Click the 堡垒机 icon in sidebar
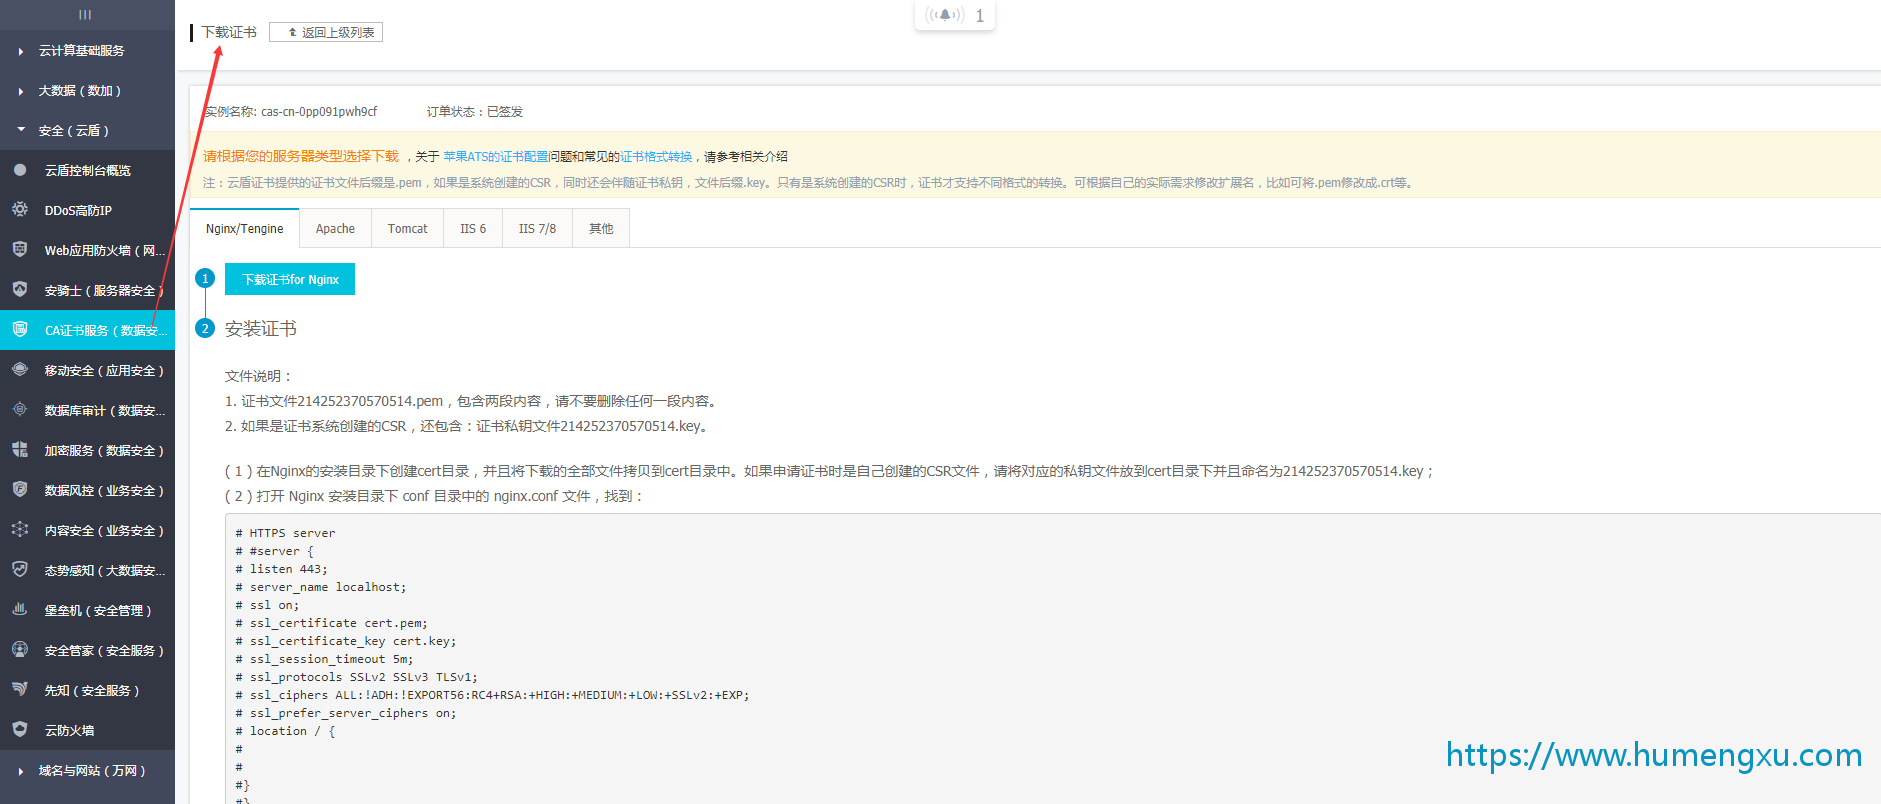Viewport: 1881px width, 804px height. [20, 610]
